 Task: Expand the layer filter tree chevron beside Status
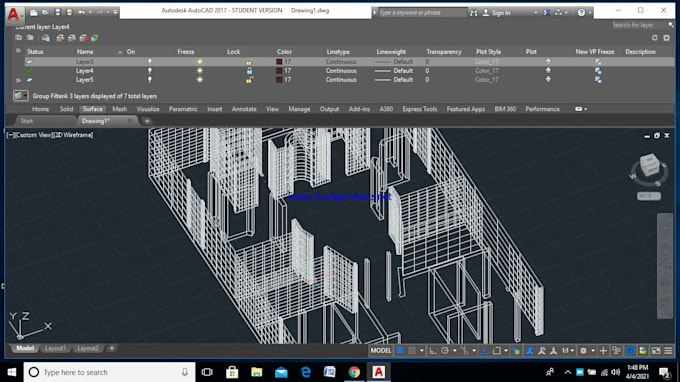tap(18, 51)
